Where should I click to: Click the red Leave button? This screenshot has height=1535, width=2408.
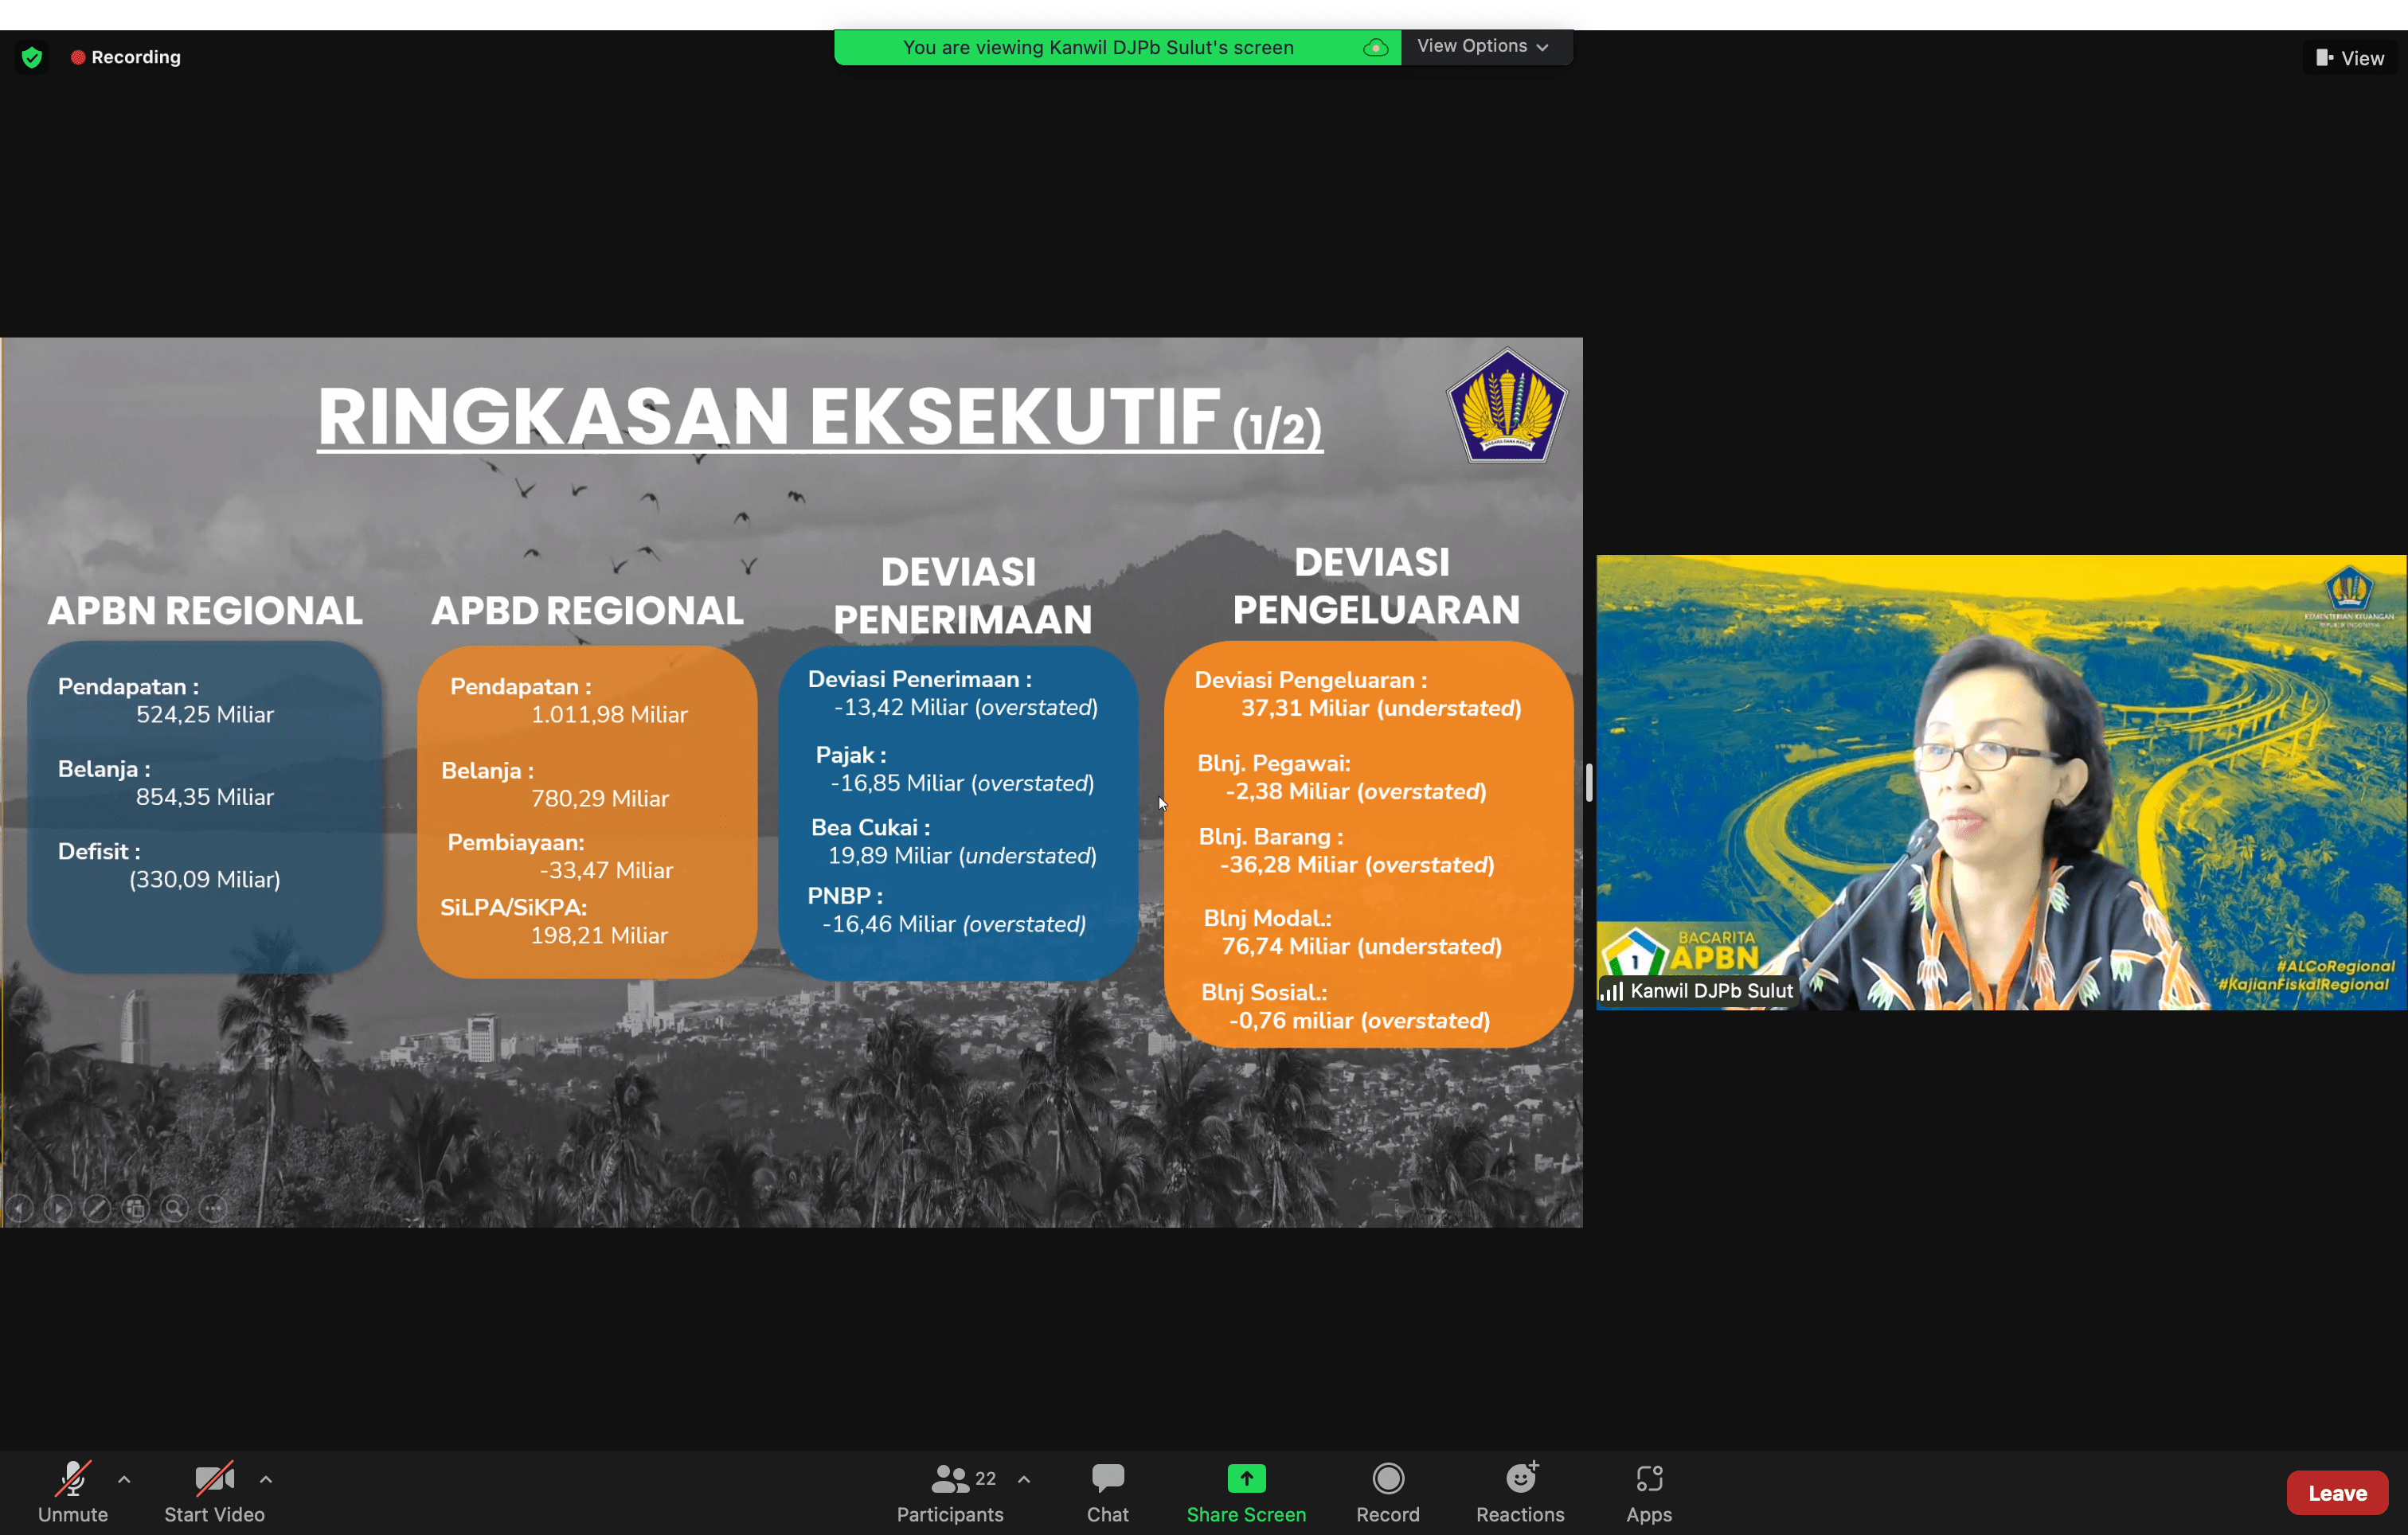click(x=2336, y=1492)
